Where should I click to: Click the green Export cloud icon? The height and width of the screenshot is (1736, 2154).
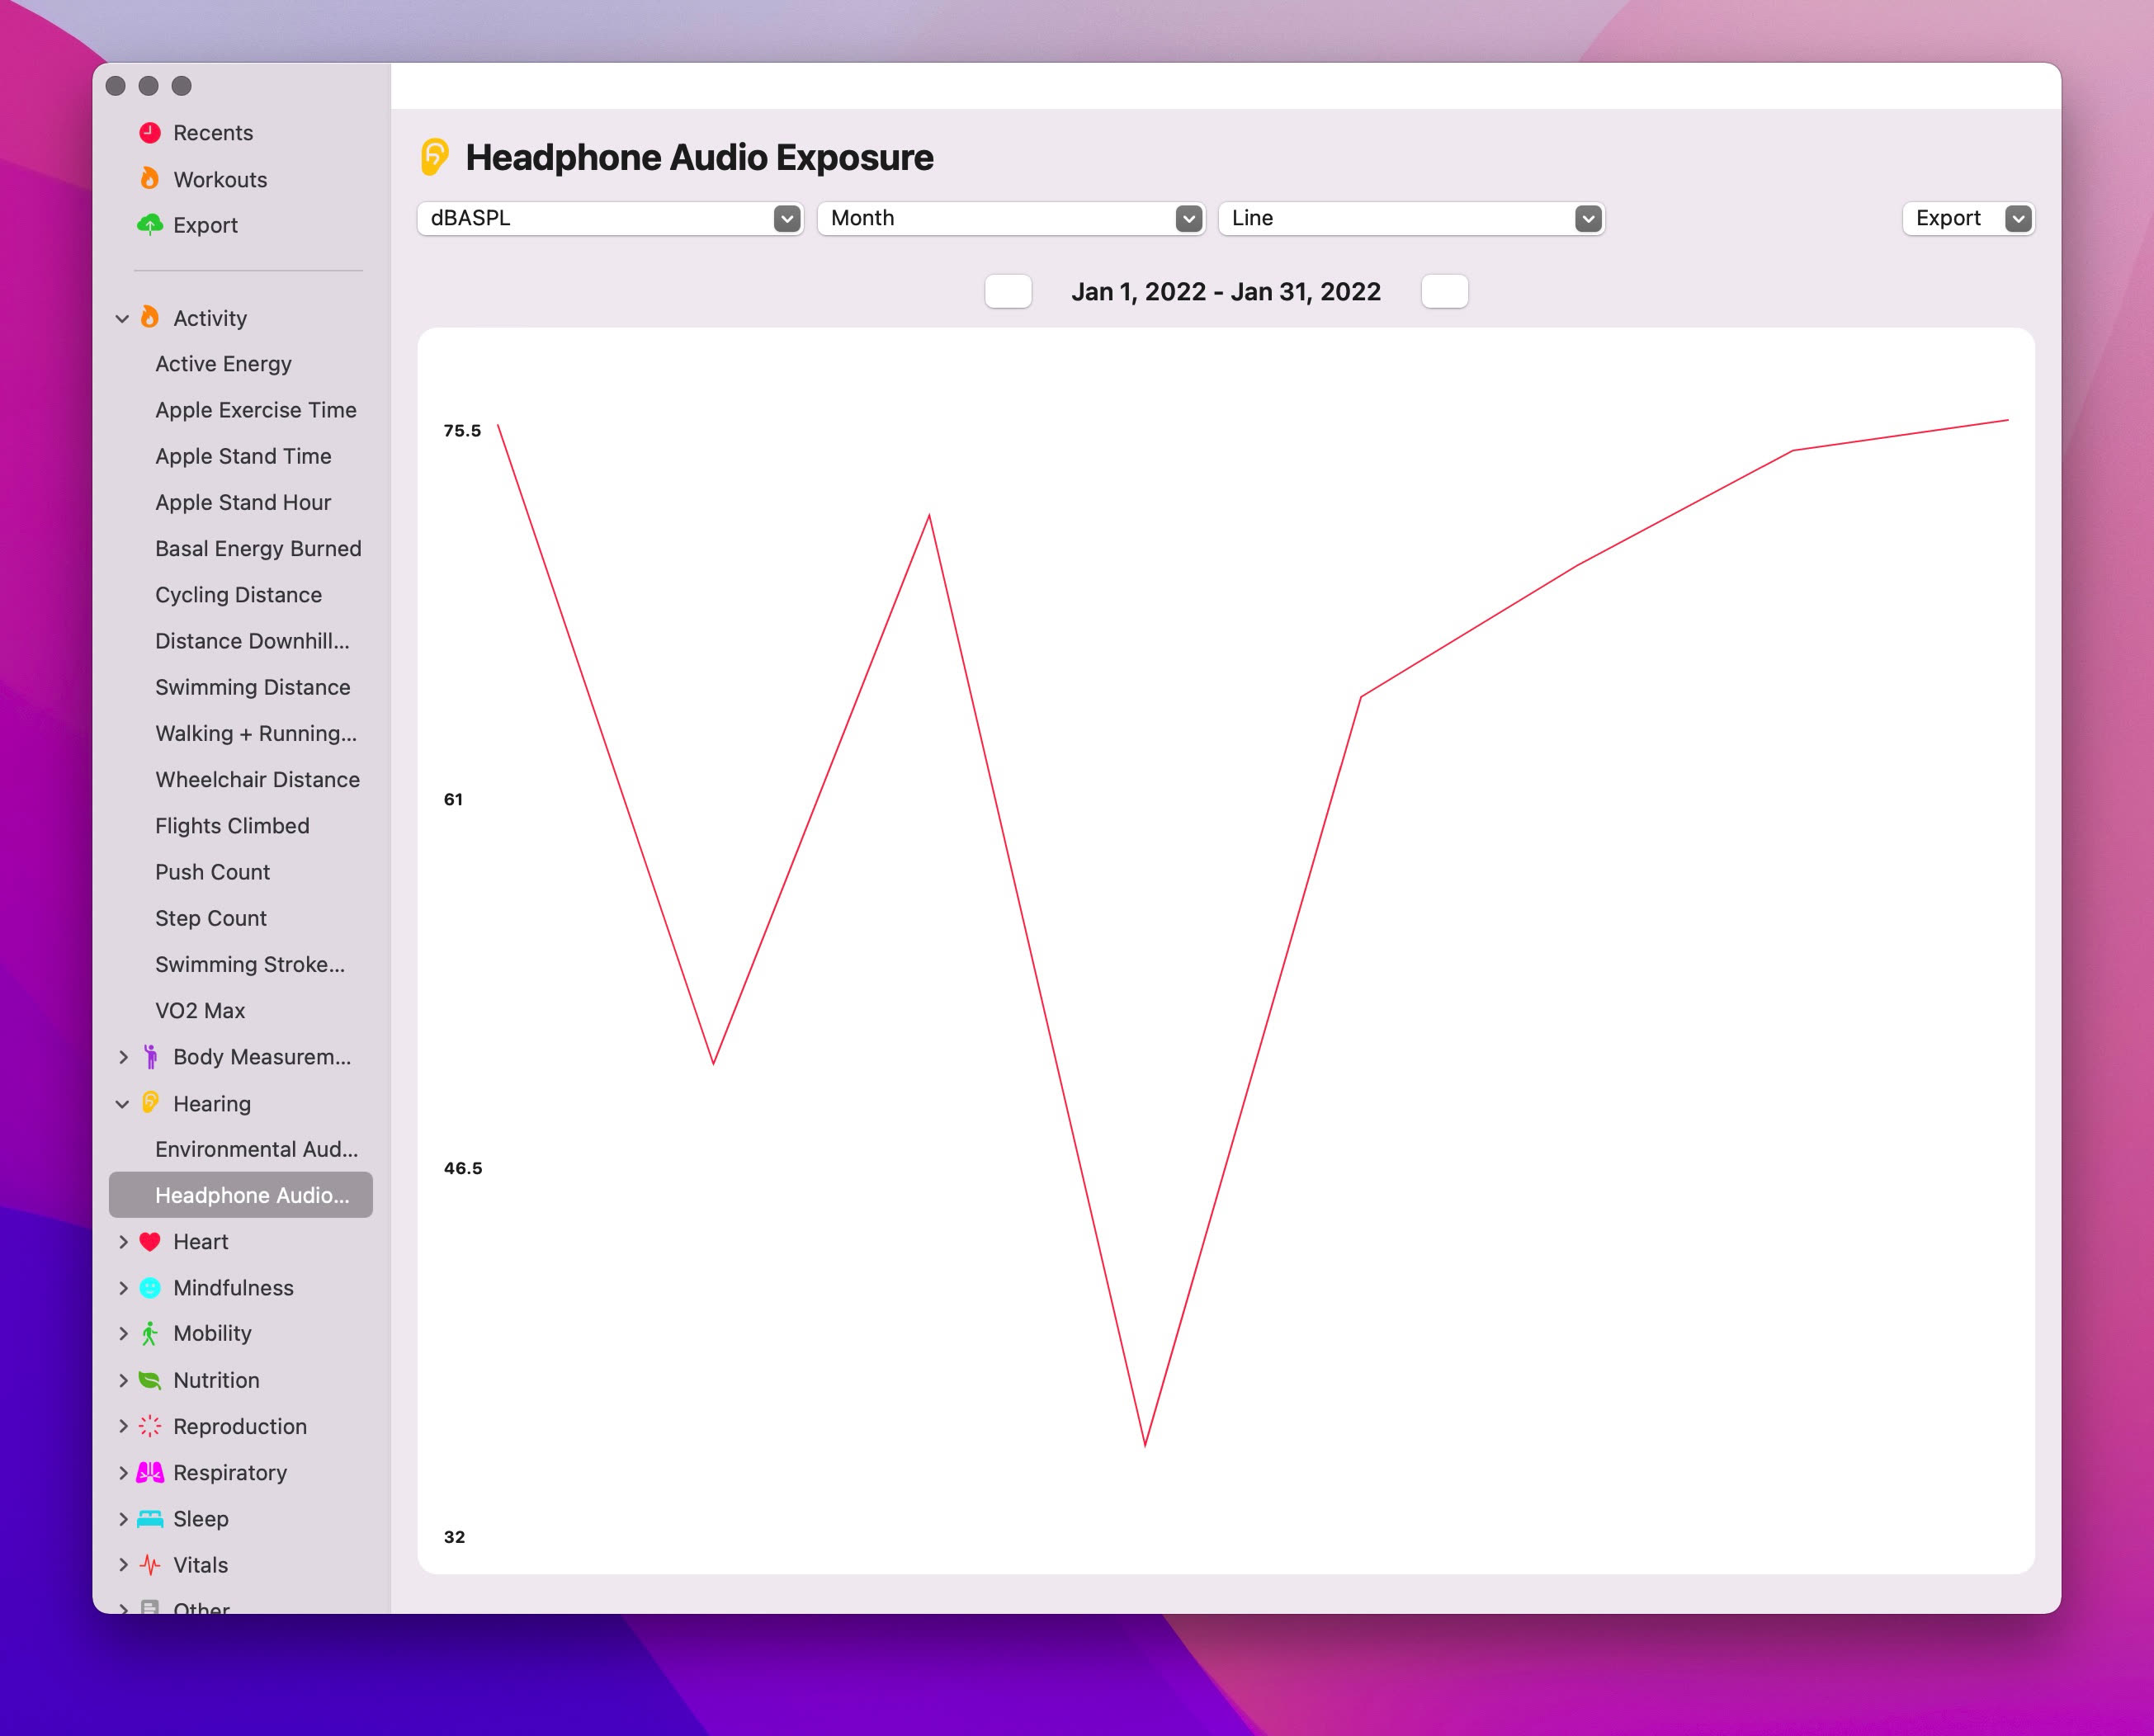point(150,225)
